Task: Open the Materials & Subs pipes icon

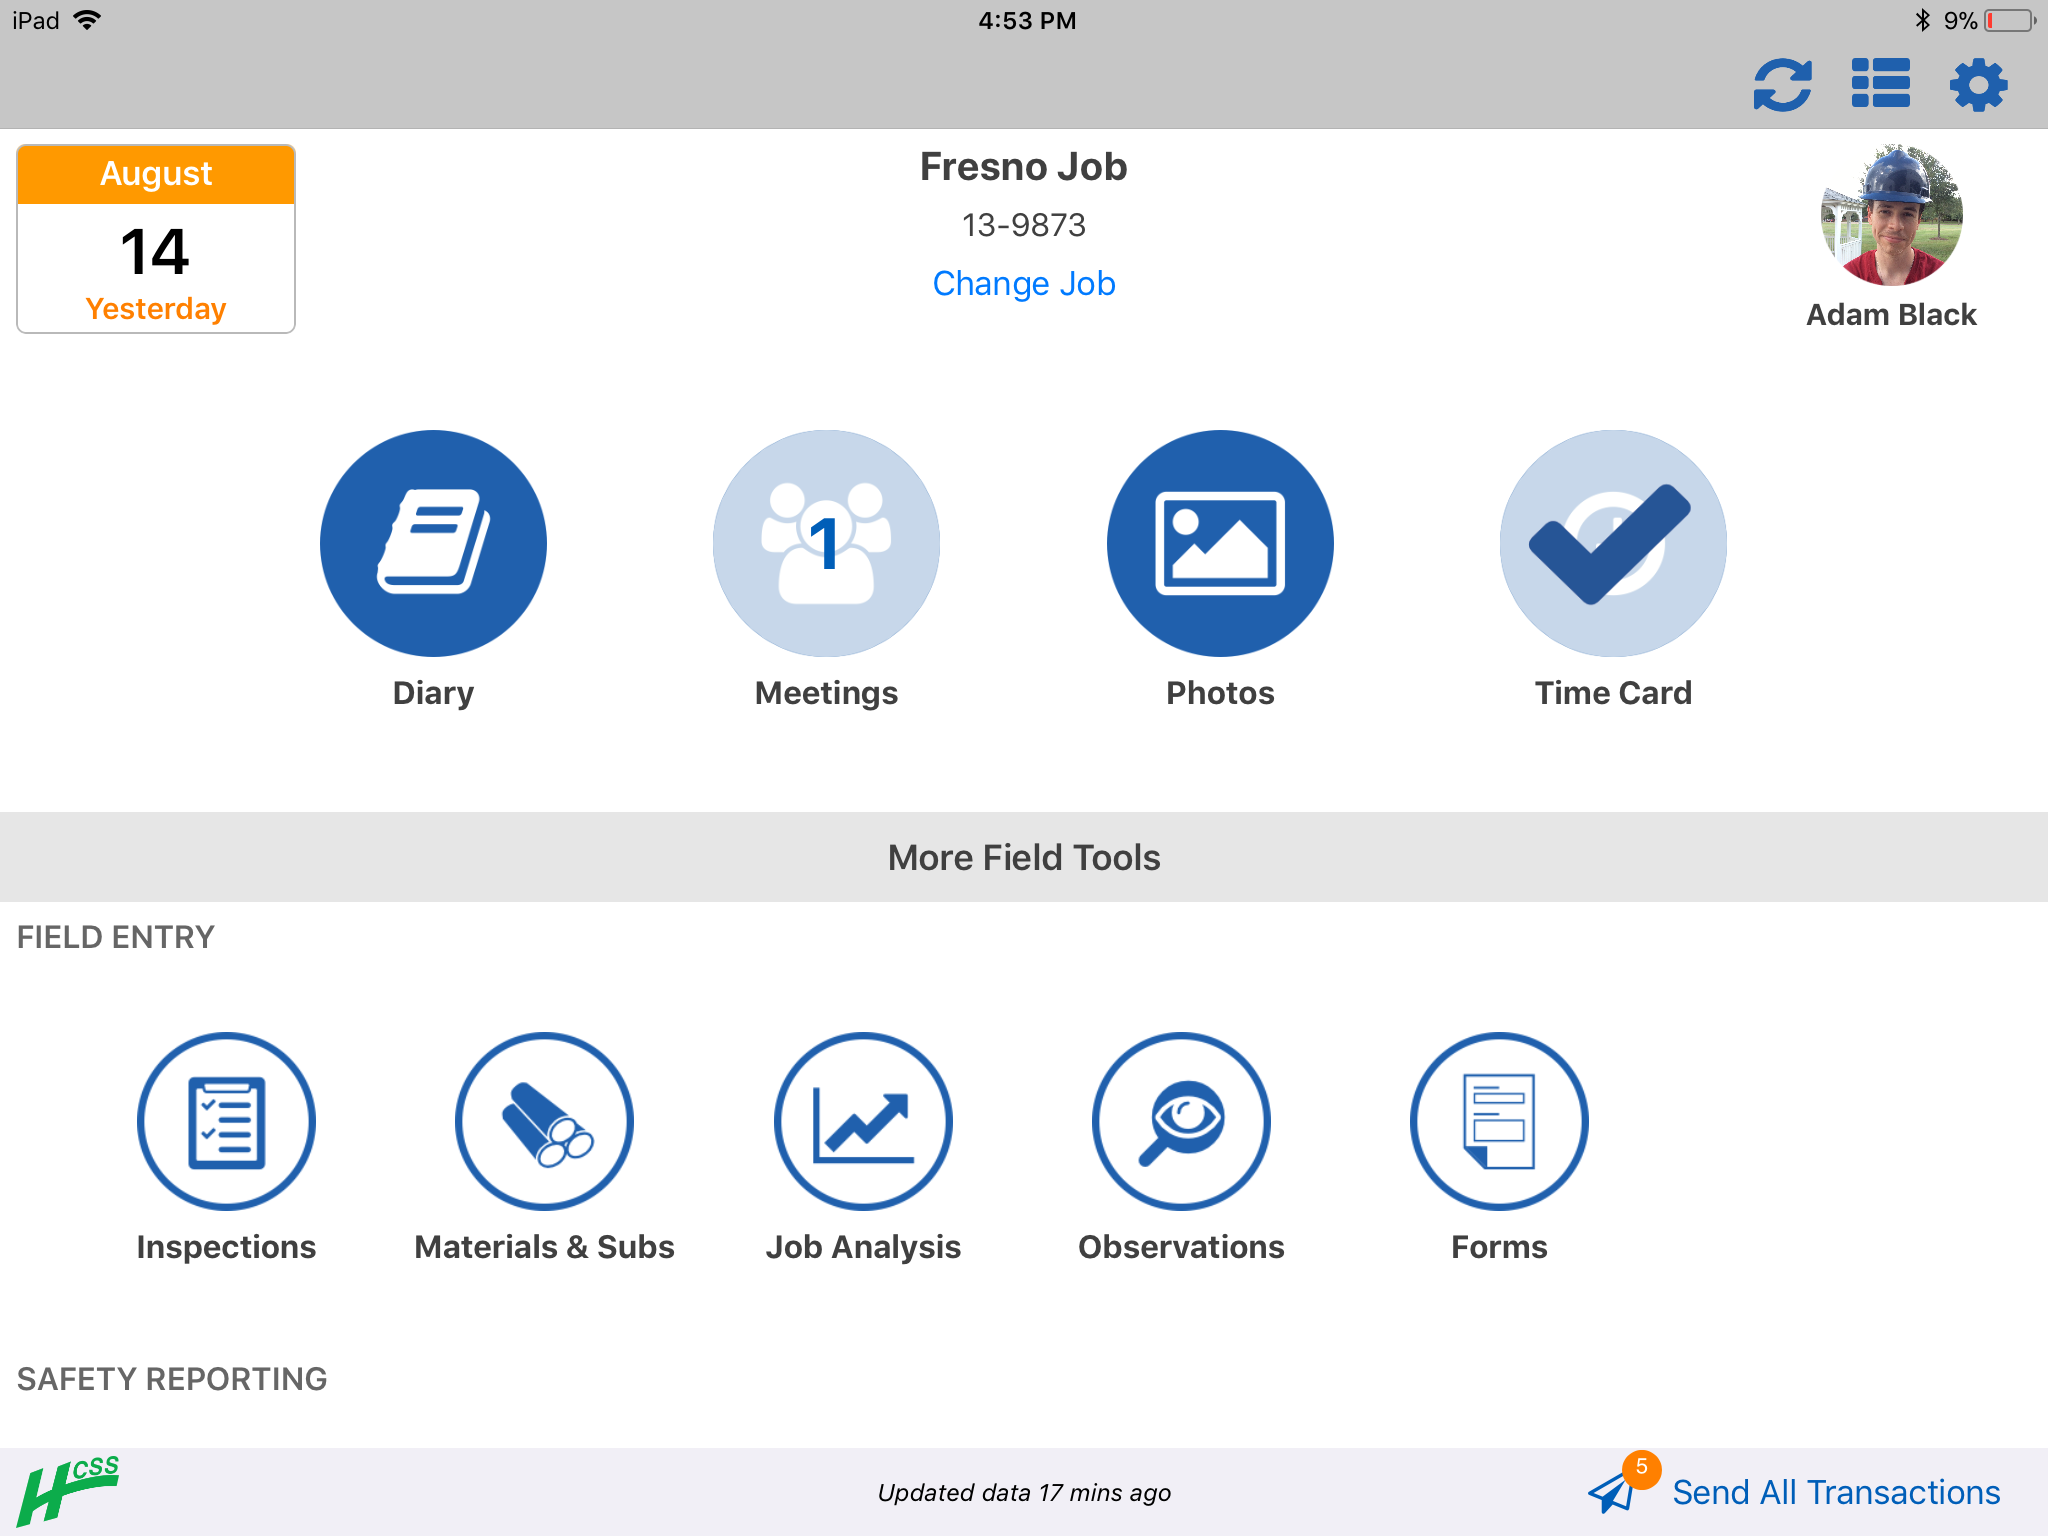Action: click(544, 1121)
